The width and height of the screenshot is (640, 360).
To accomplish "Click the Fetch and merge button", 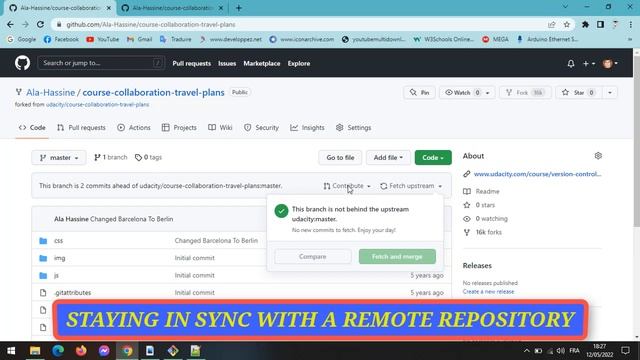I will point(397,257).
